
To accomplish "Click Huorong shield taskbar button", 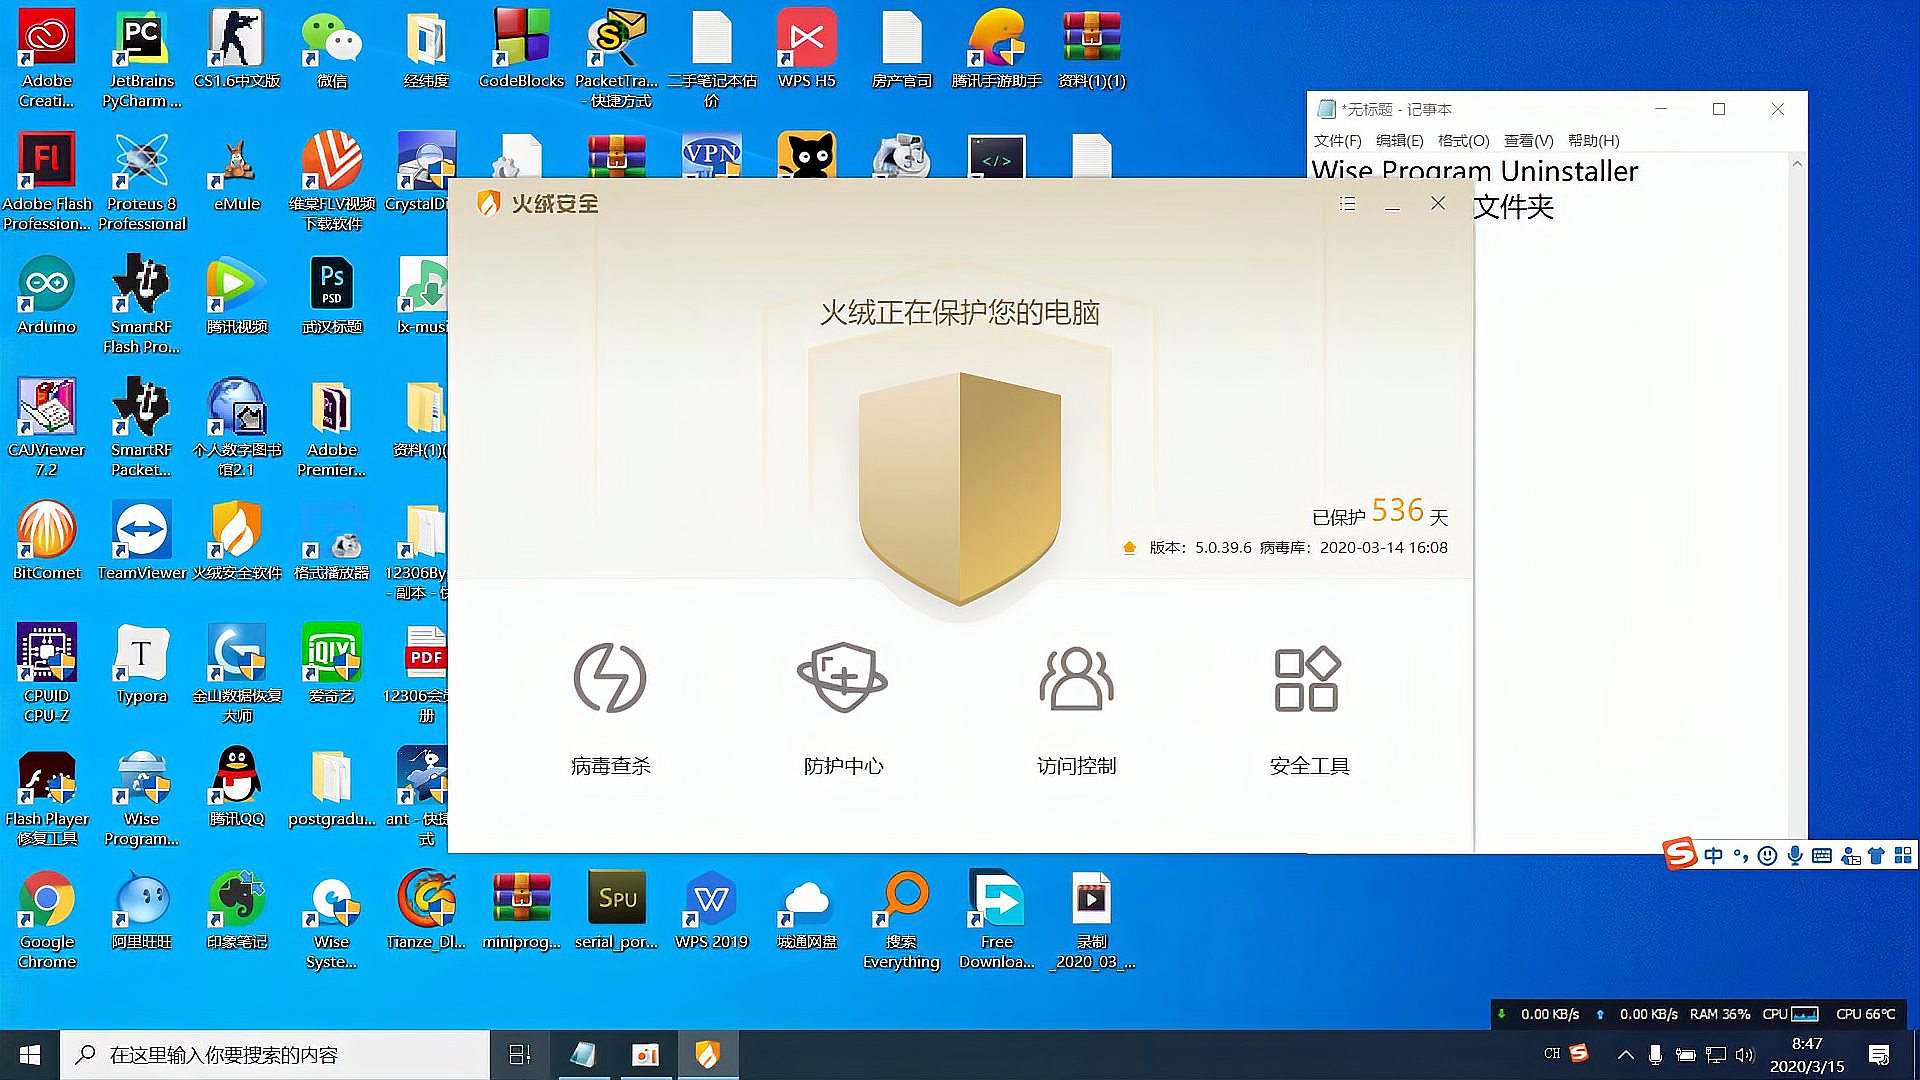I will [x=707, y=1055].
